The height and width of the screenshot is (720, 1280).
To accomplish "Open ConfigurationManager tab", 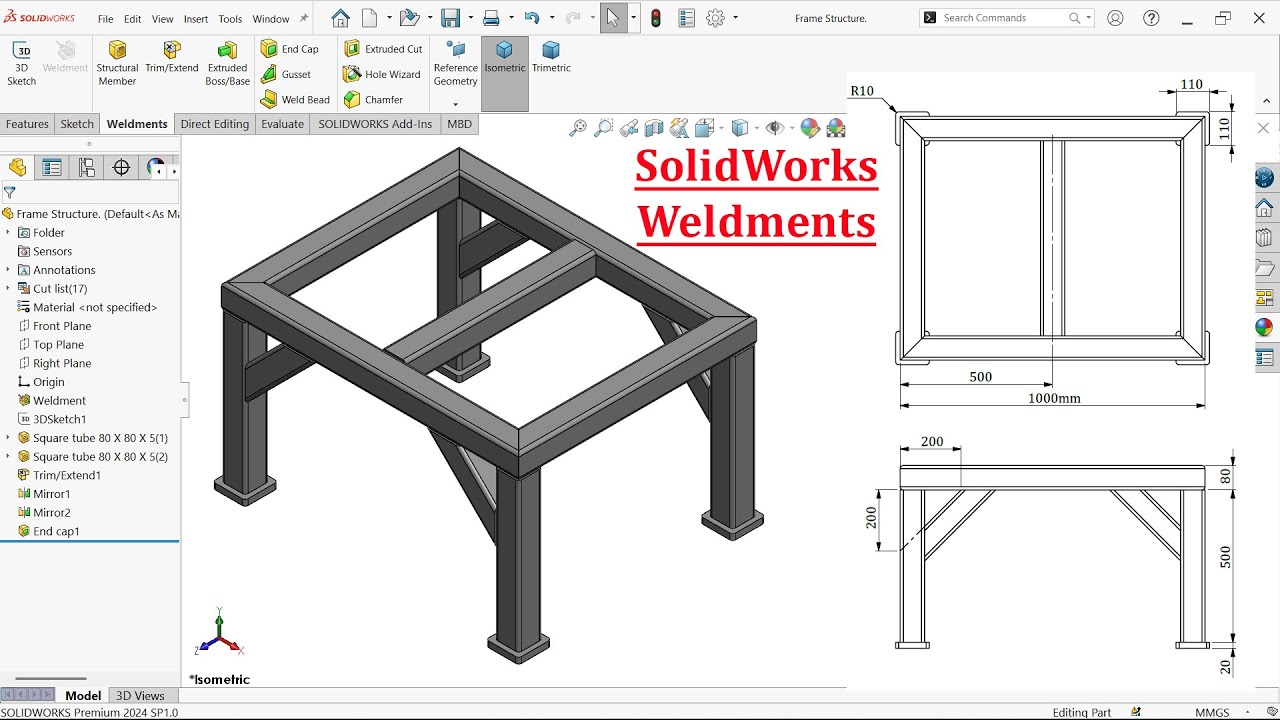I will click(x=87, y=168).
